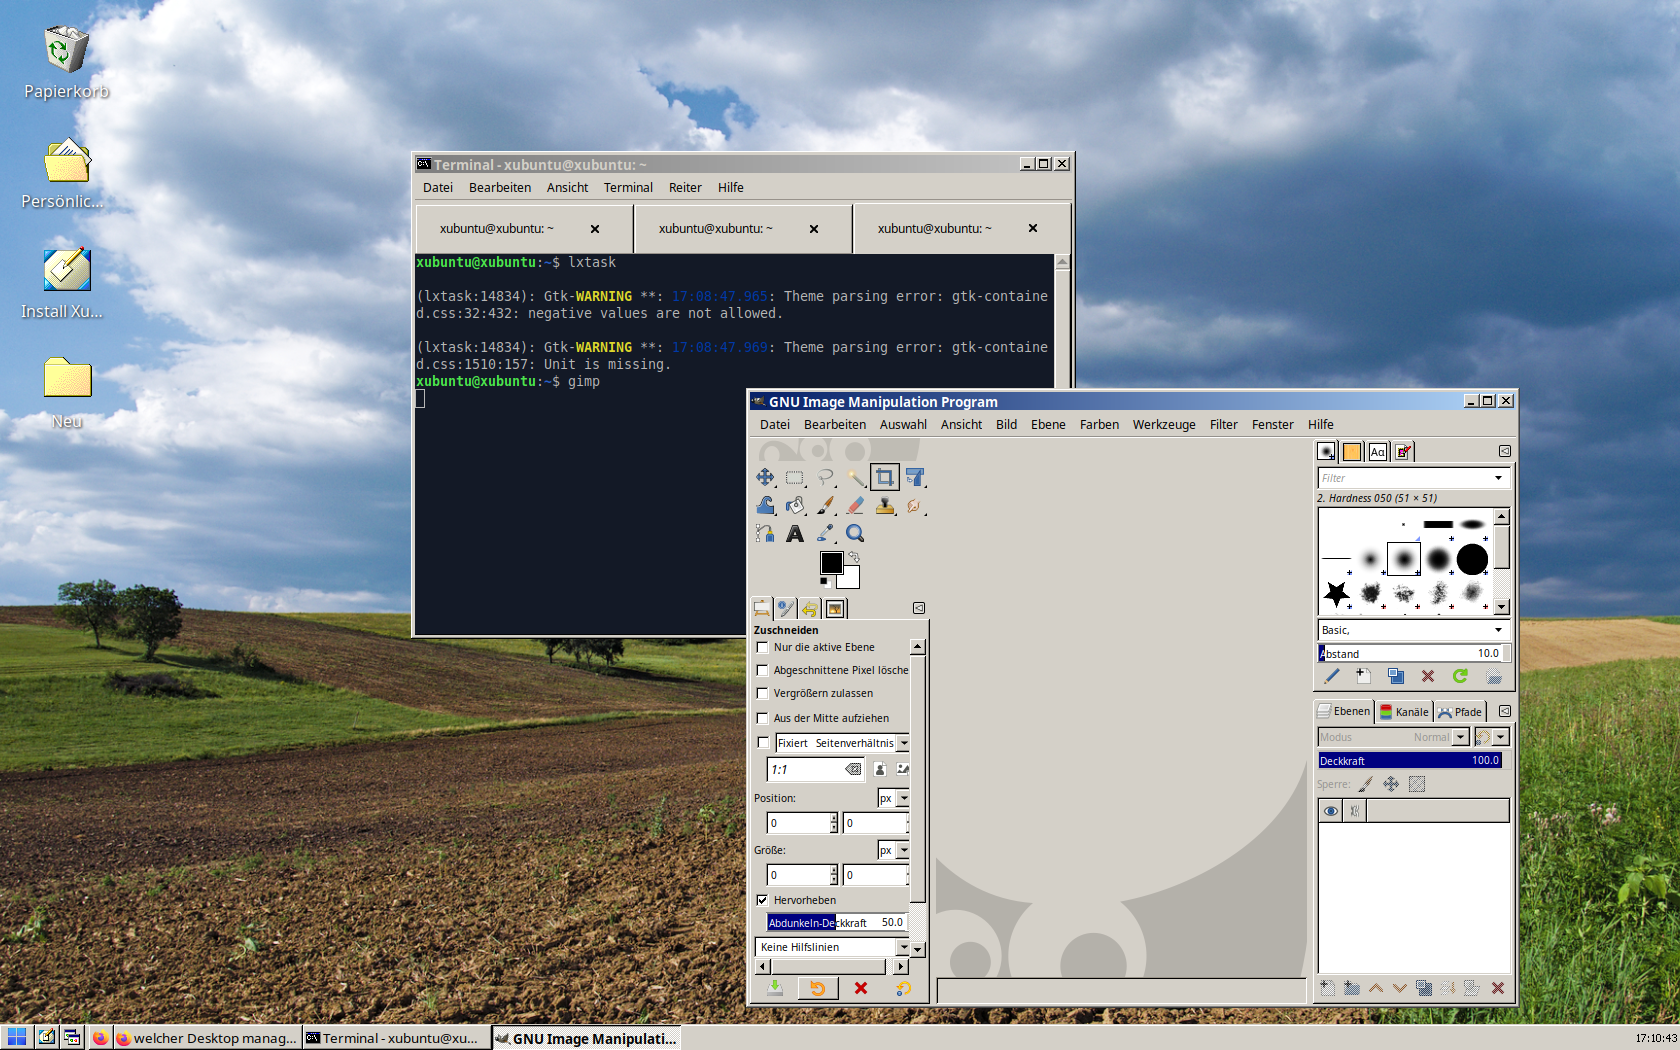1680x1050 pixels.
Task: Select the Fuzzy Select magic wand tool
Action: click(855, 477)
